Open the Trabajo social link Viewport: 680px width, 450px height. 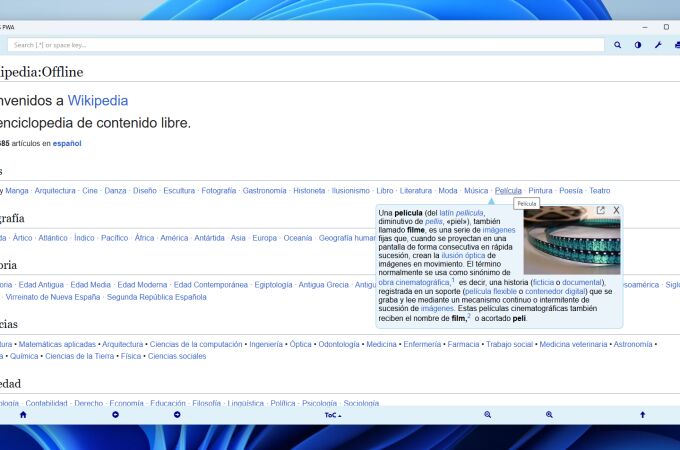509,344
